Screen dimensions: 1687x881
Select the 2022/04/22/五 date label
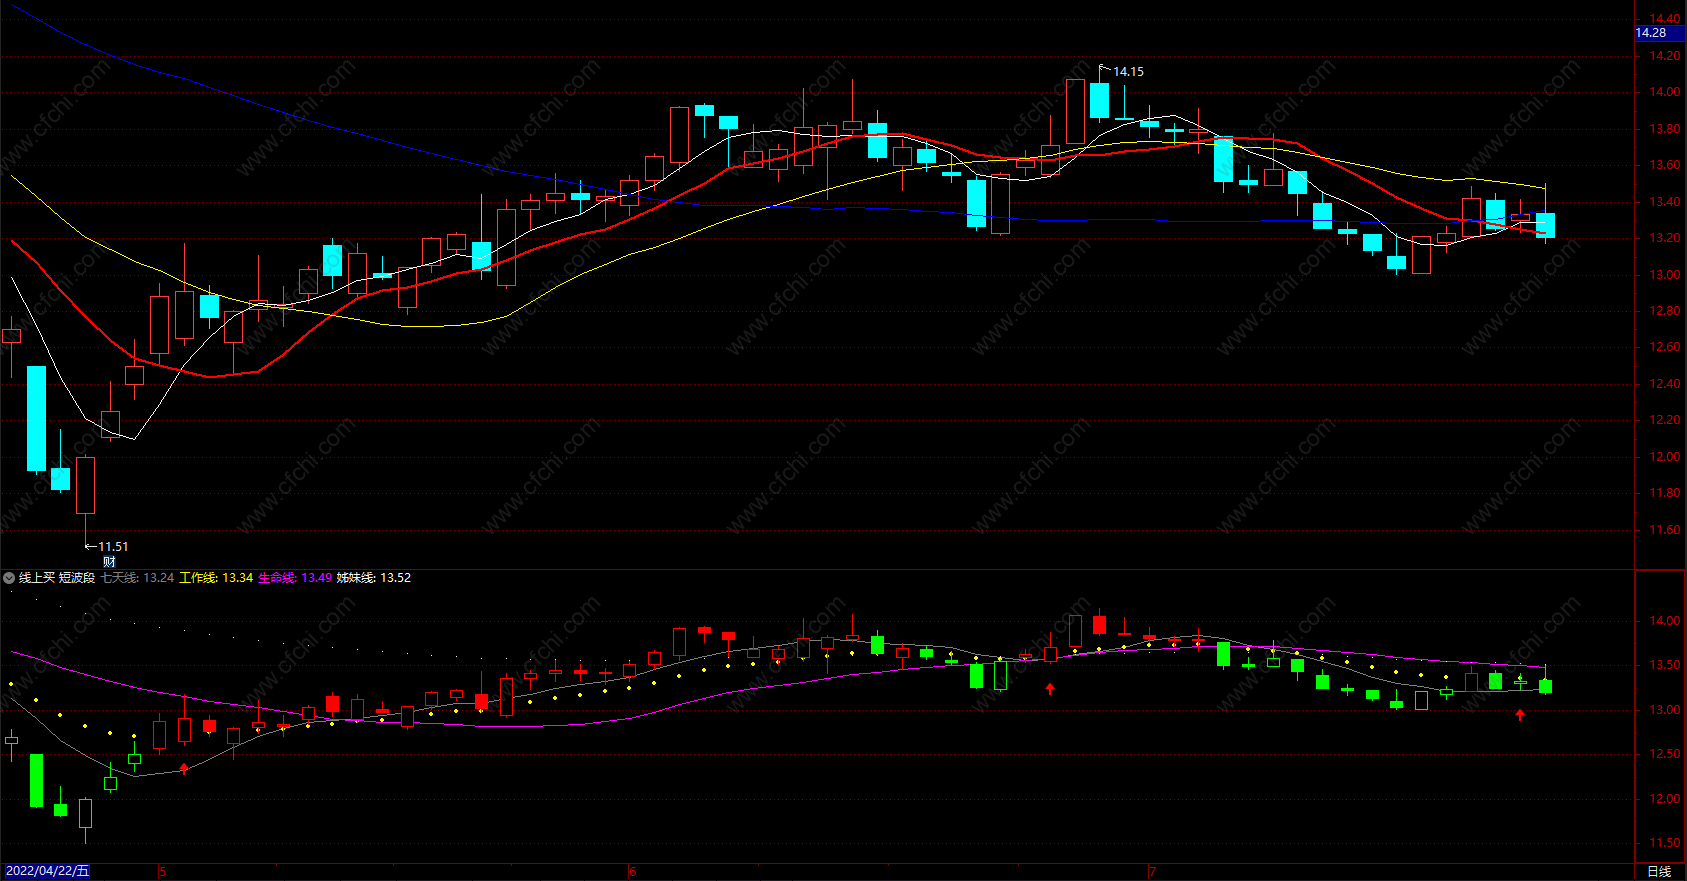pyautogui.click(x=47, y=871)
